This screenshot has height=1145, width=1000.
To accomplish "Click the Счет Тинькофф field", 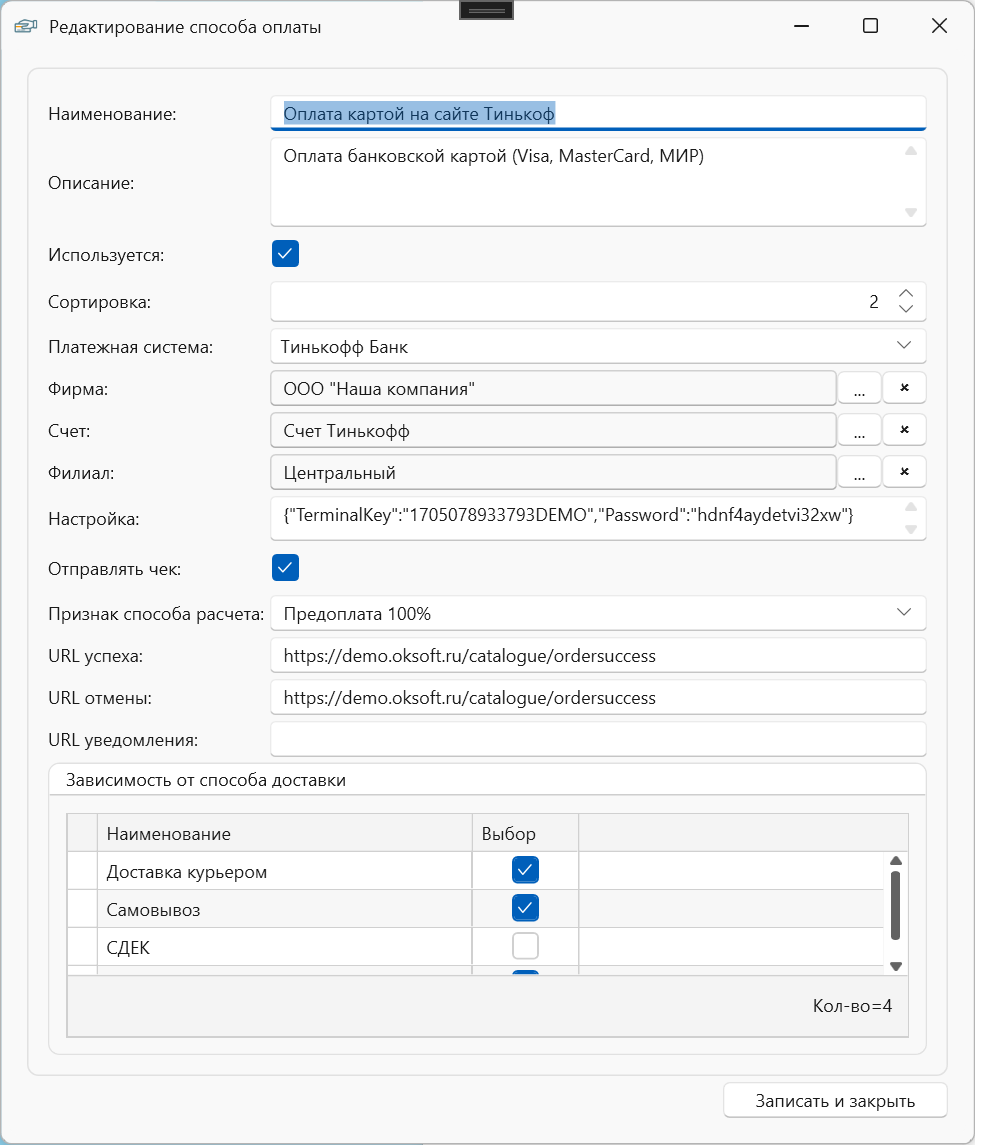I will tap(553, 430).
